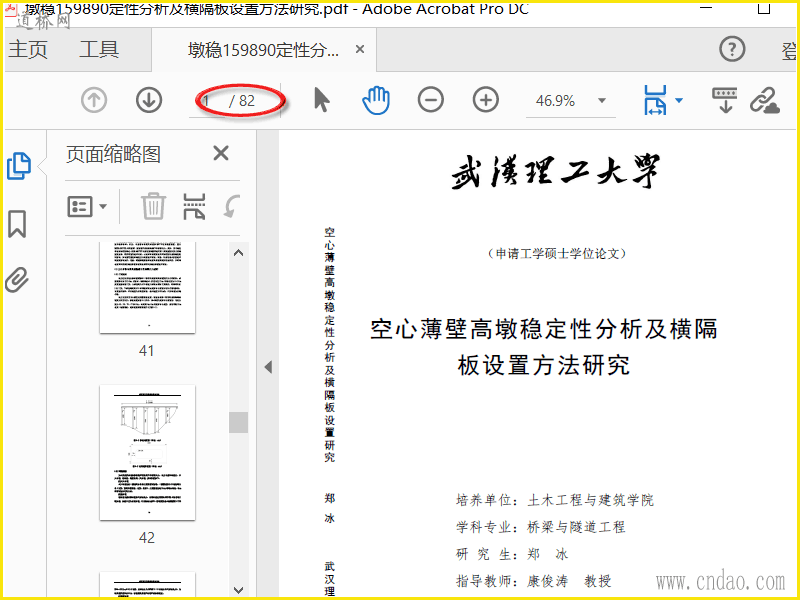Go to previous page with up arrow

(x=94, y=100)
